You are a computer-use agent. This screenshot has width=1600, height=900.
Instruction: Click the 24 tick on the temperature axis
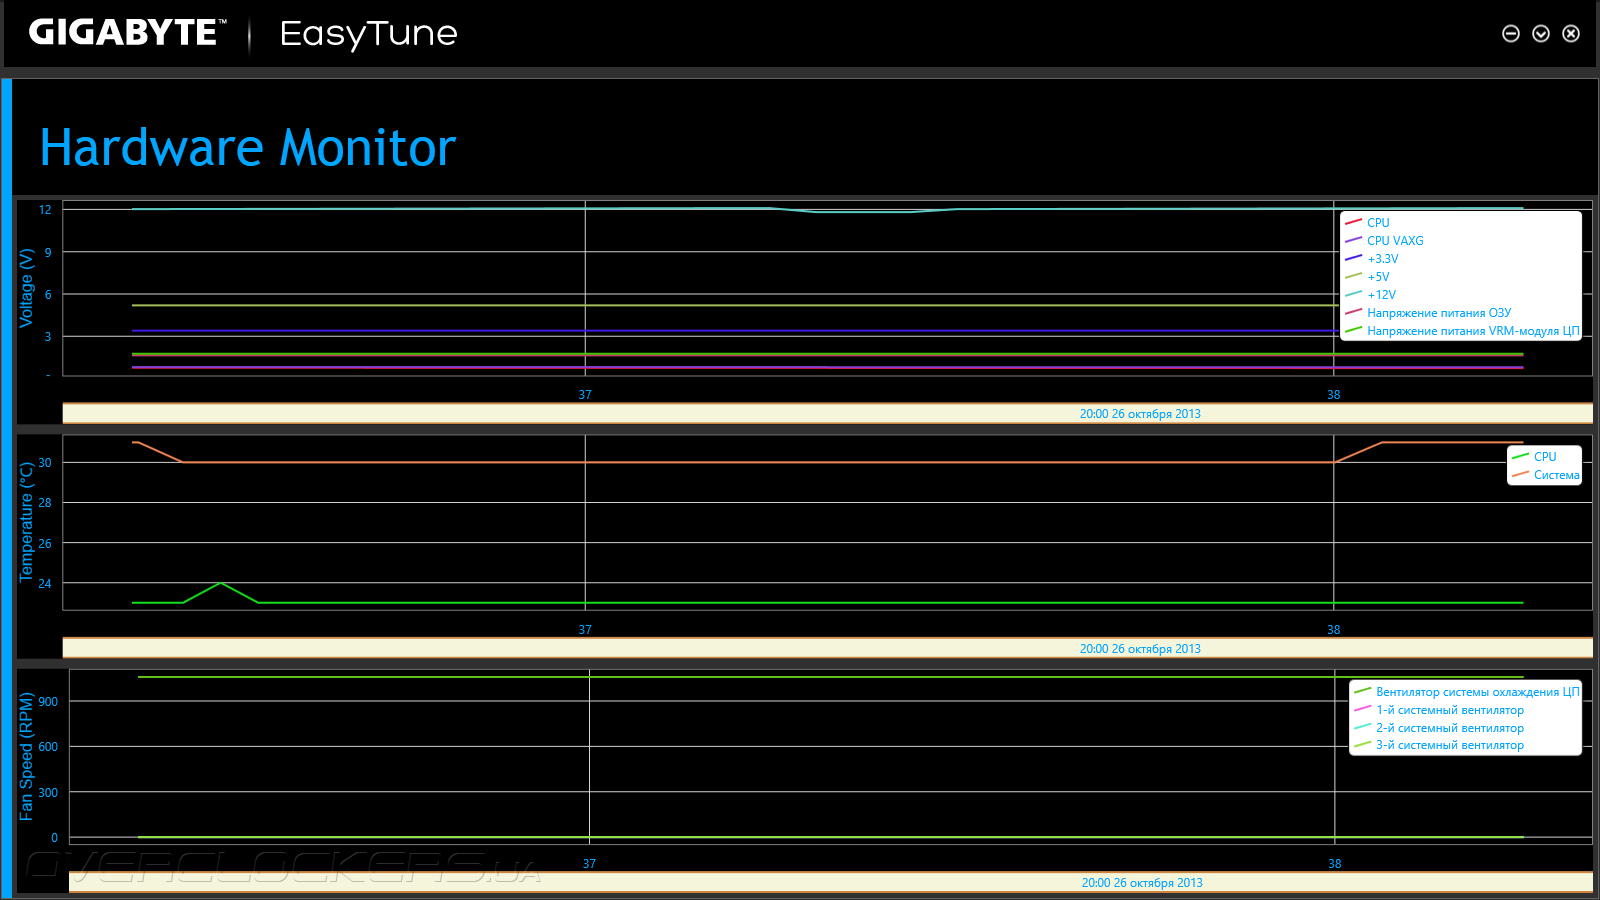click(x=45, y=584)
